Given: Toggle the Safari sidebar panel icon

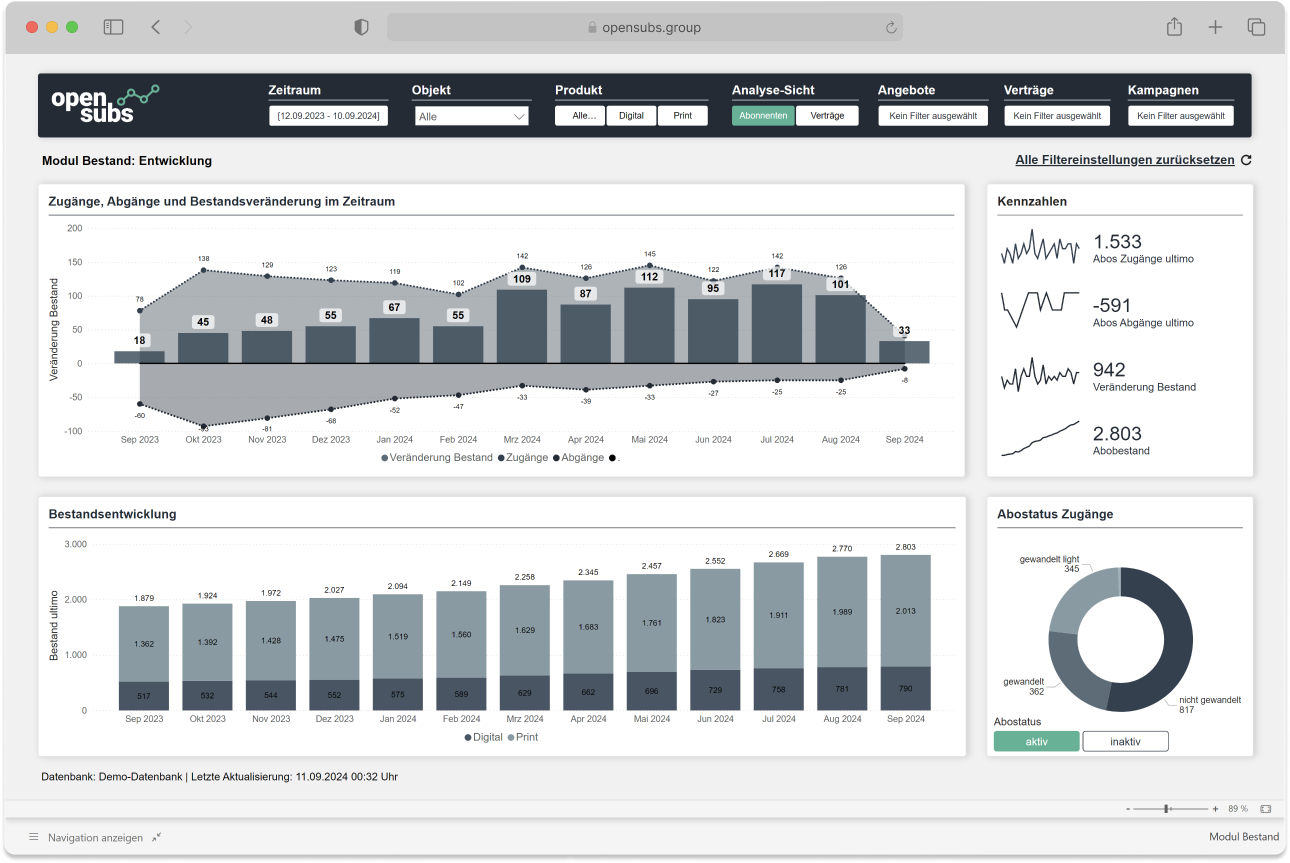Looking at the screenshot, I should click(x=113, y=27).
